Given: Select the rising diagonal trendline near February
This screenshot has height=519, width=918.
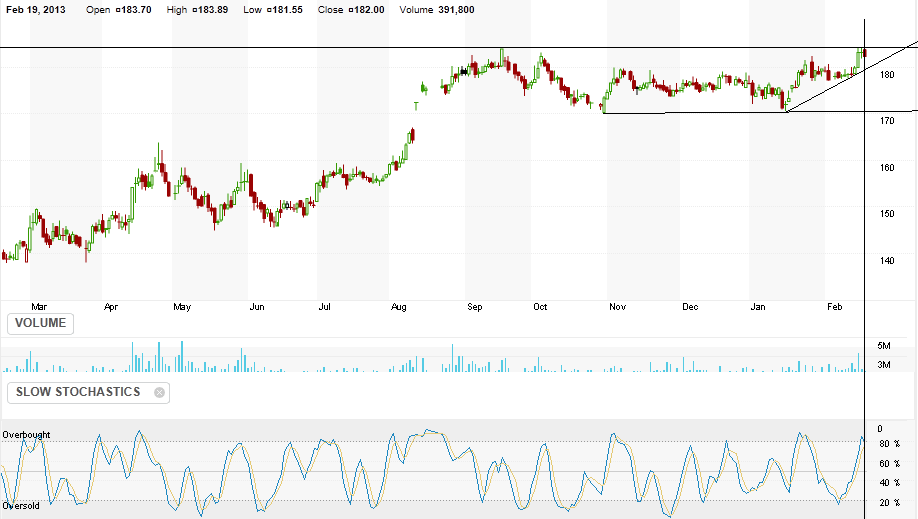Looking at the screenshot, I should pos(830,85).
